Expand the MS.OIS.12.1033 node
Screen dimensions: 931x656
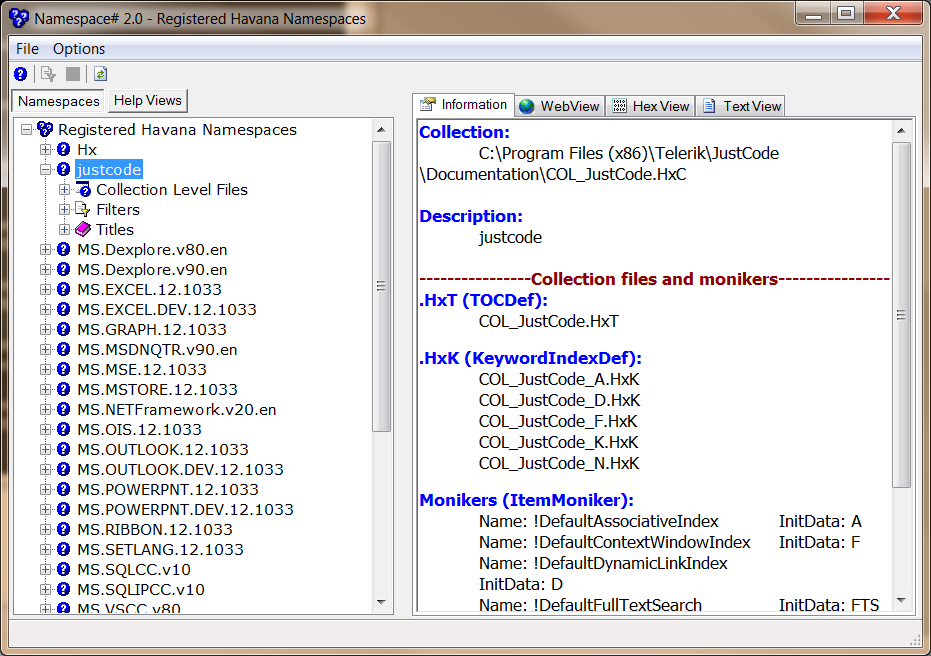(x=45, y=429)
